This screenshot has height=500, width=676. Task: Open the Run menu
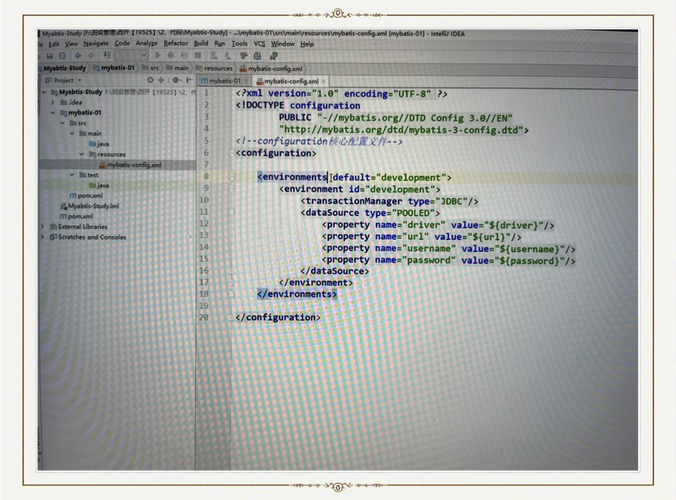pos(220,44)
